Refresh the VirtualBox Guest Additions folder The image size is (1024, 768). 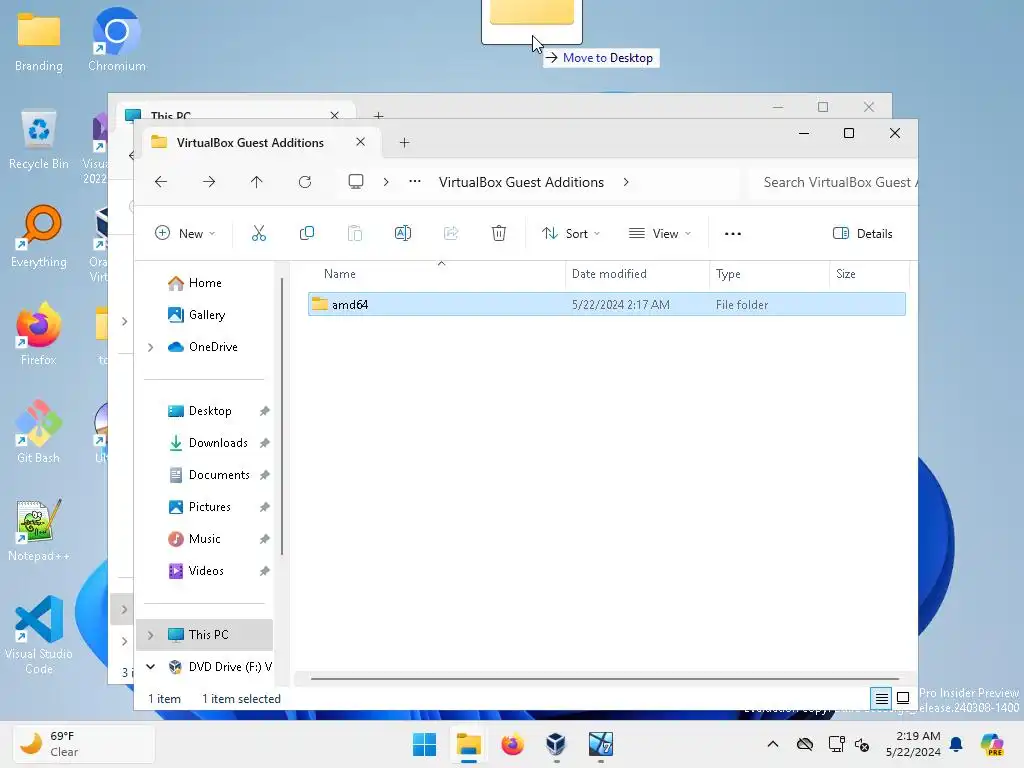pyautogui.click(x=305, y=182)
